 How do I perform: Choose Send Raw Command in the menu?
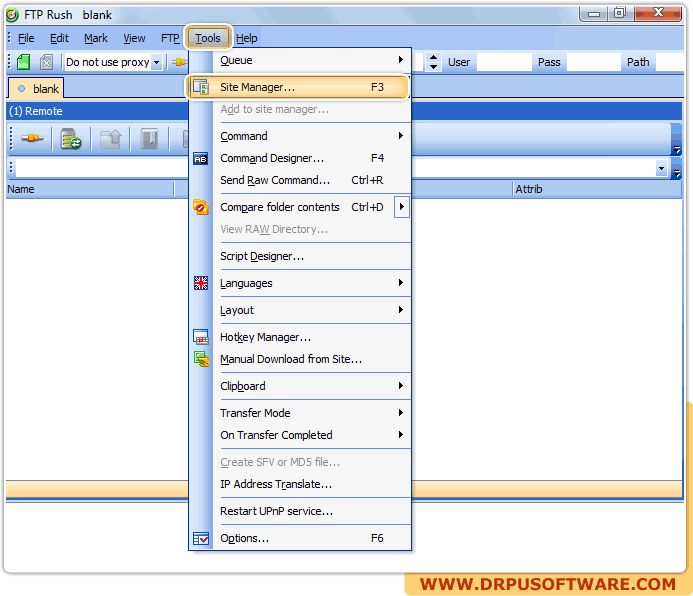(301, 180)
